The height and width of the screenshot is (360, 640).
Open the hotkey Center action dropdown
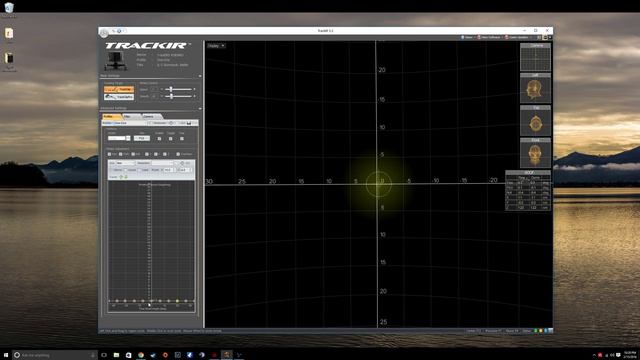coord(119,138)
